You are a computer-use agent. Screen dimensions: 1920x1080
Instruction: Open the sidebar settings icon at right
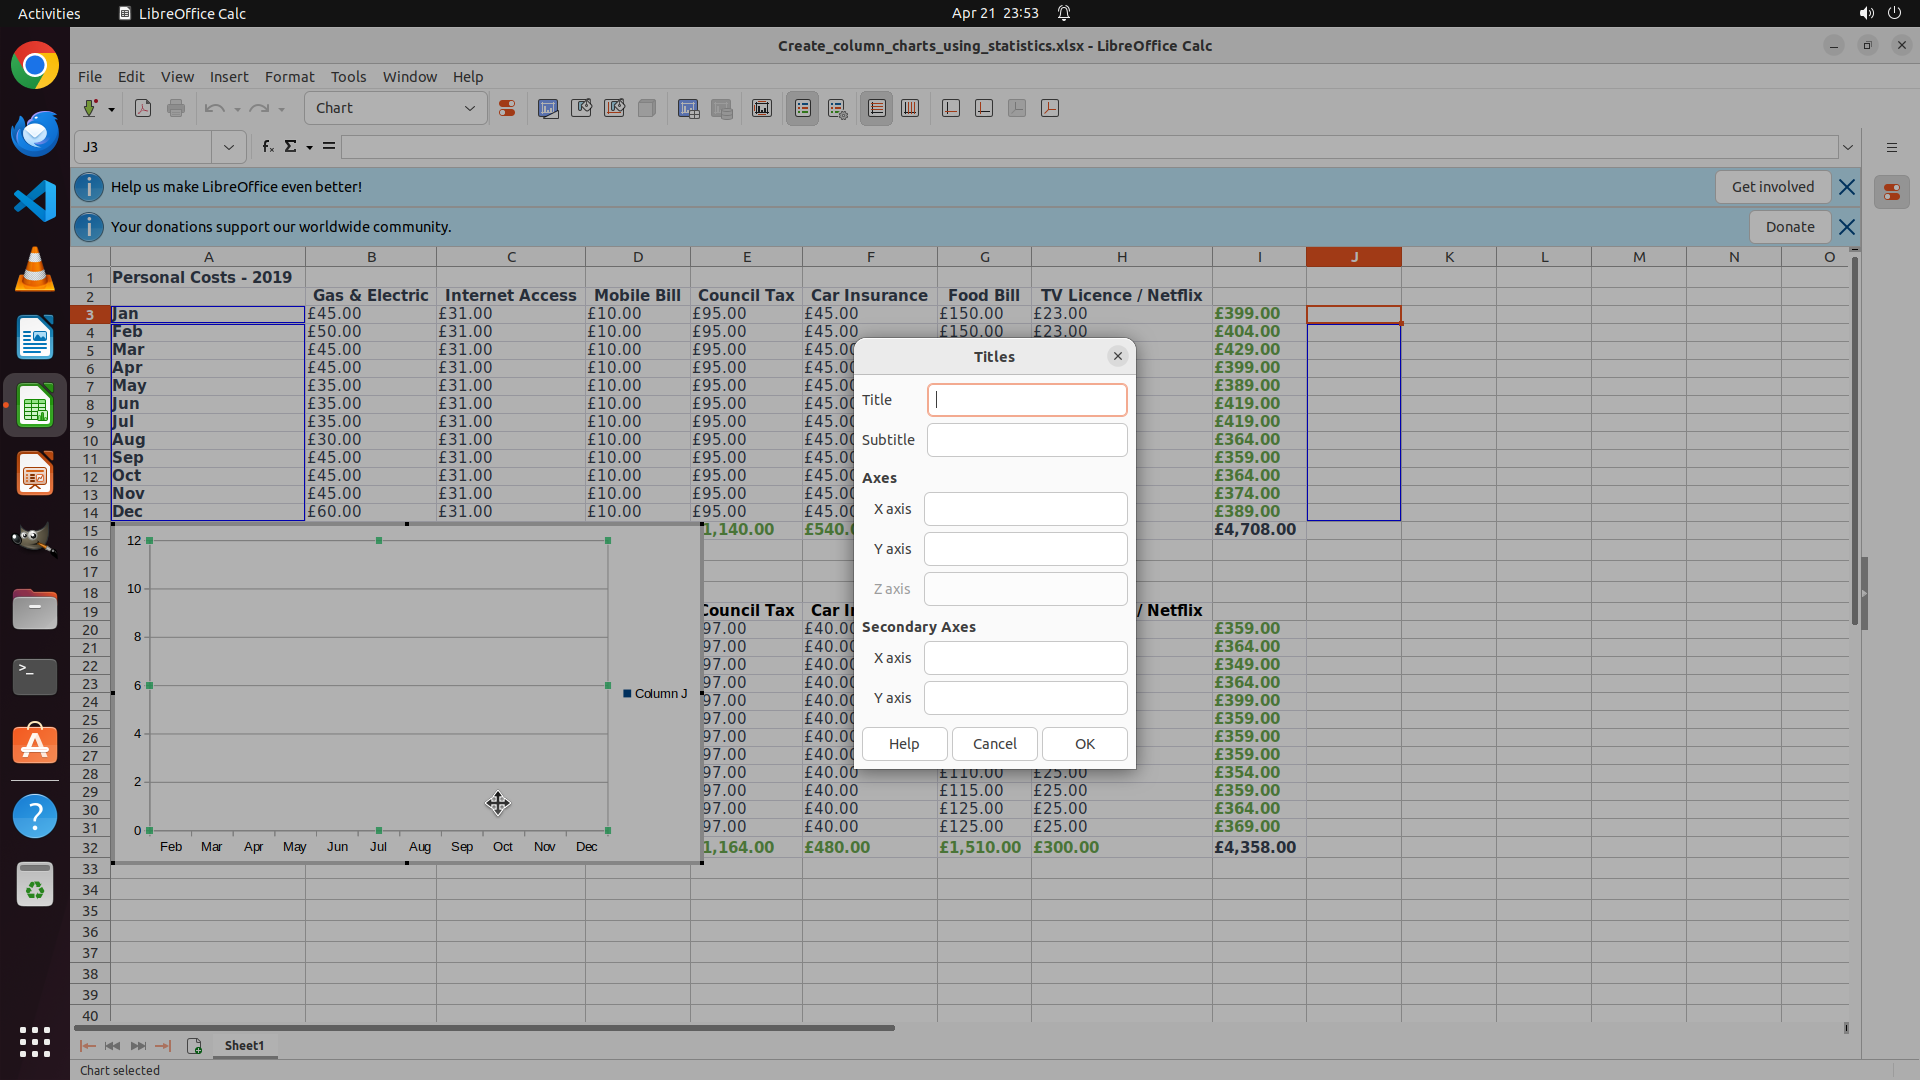point(1891,147)
